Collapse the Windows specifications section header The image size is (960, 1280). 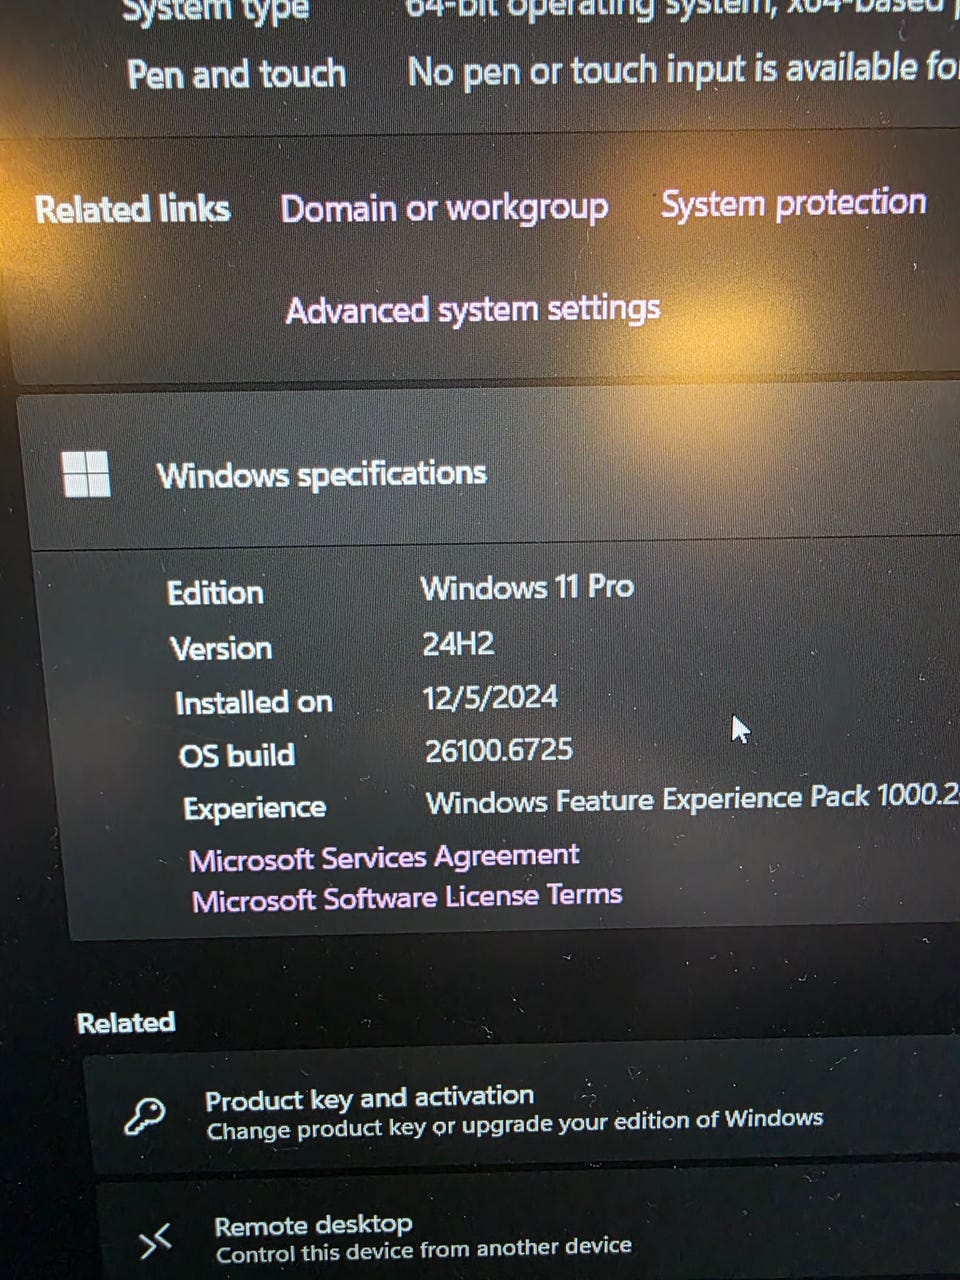(490, 473)
